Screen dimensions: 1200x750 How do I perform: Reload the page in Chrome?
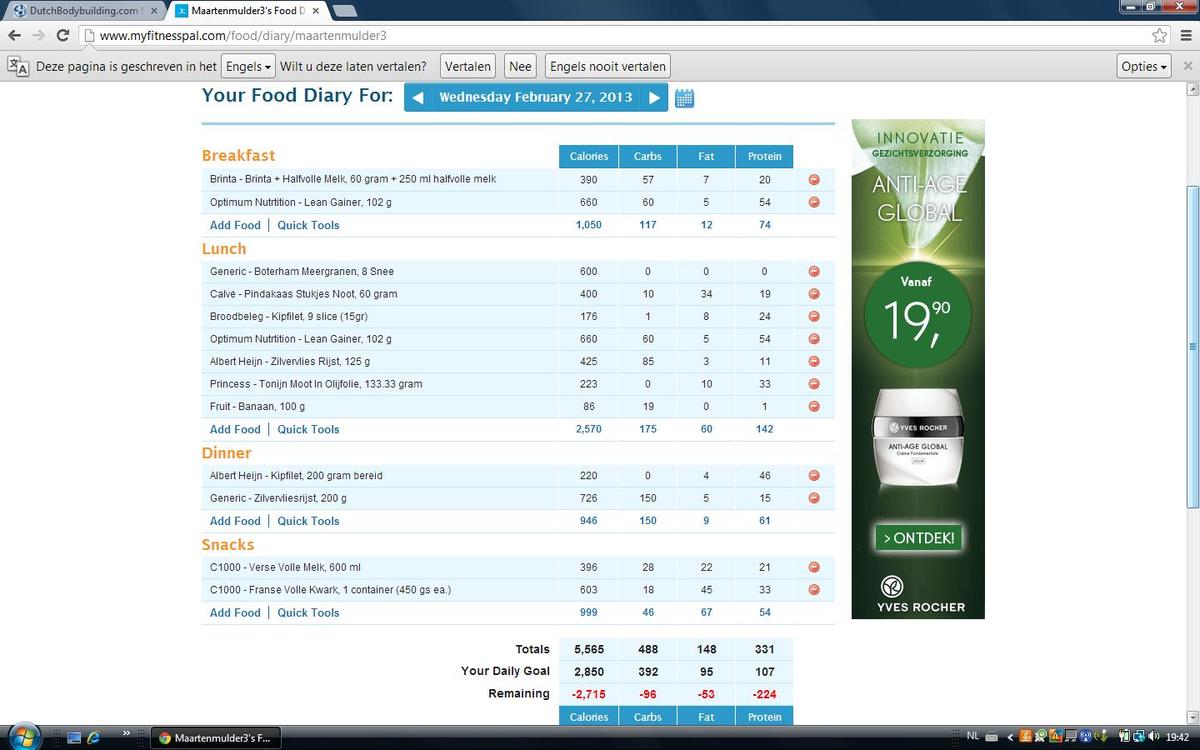(x=63, y=35)
